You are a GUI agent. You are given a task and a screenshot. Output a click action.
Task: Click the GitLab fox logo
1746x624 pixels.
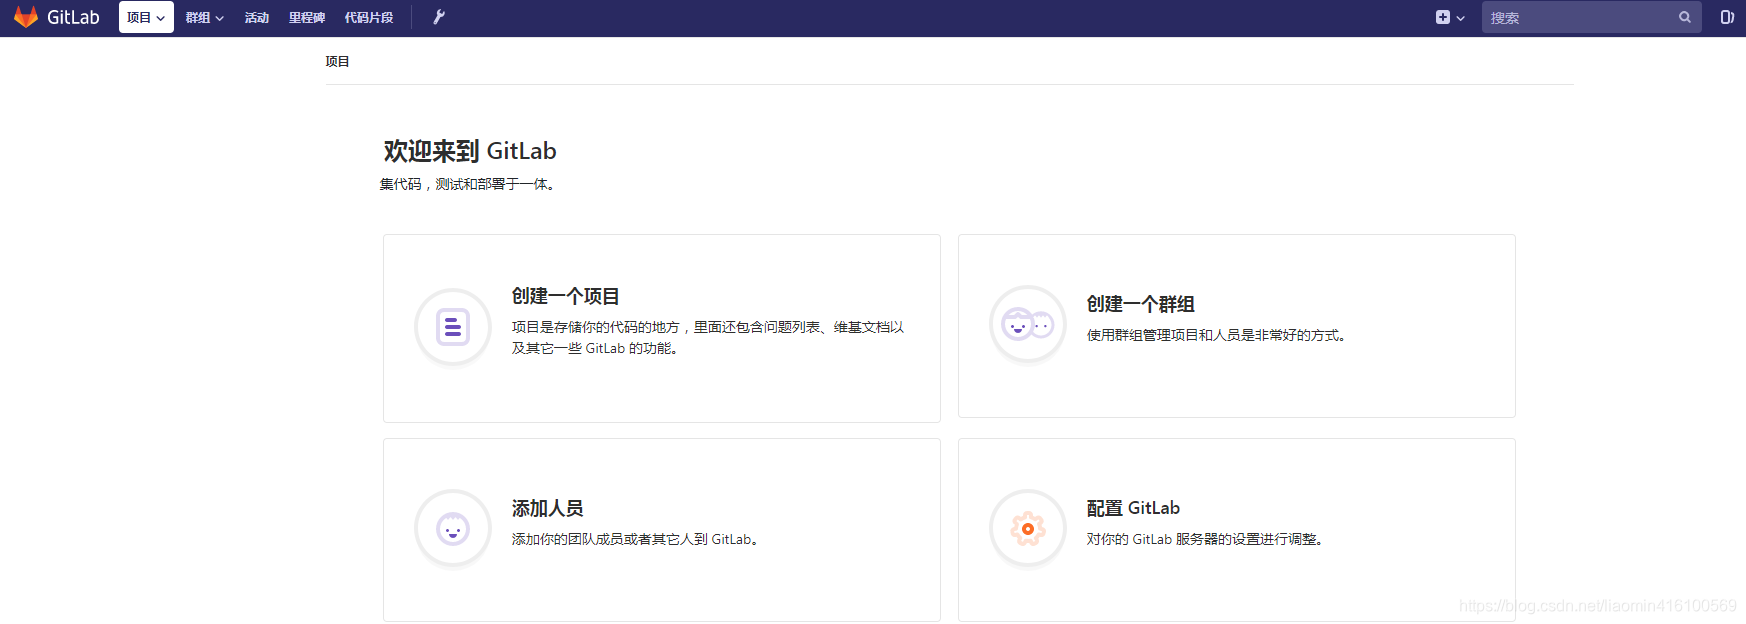click(25, 17)
